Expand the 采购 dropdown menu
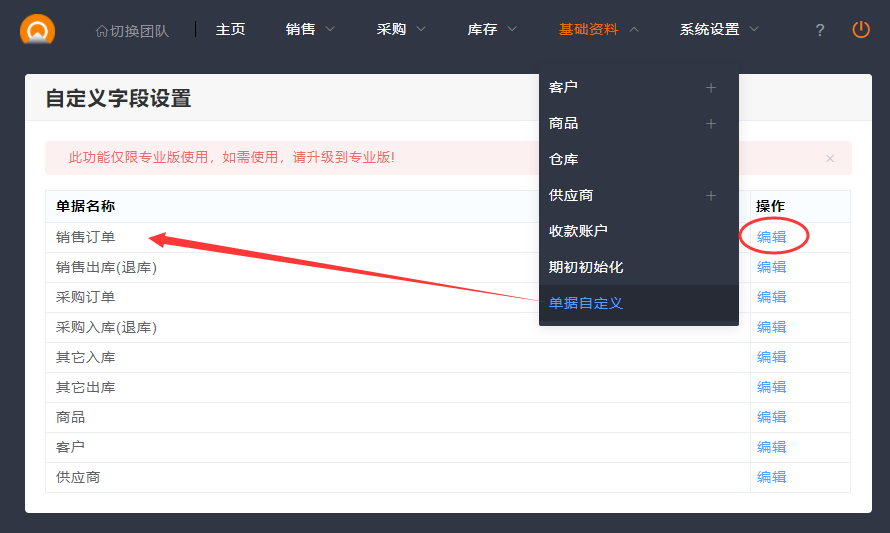890x533 pixels. (401, 29)
